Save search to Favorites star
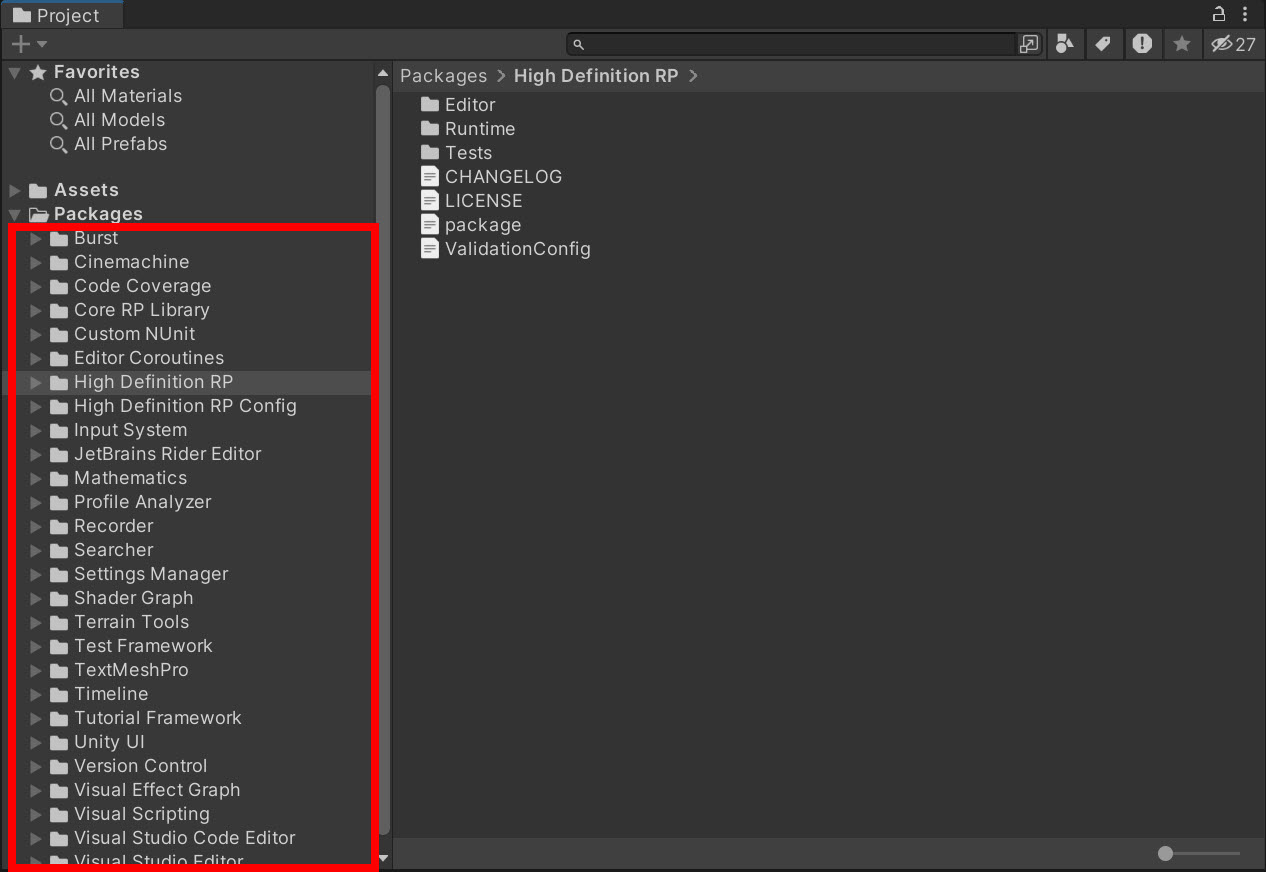 [1181, 44]
